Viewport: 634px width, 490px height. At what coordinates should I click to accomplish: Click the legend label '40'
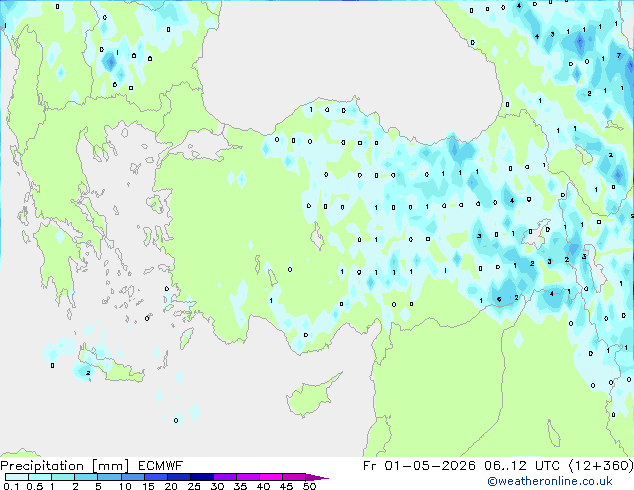click(263, 486)
